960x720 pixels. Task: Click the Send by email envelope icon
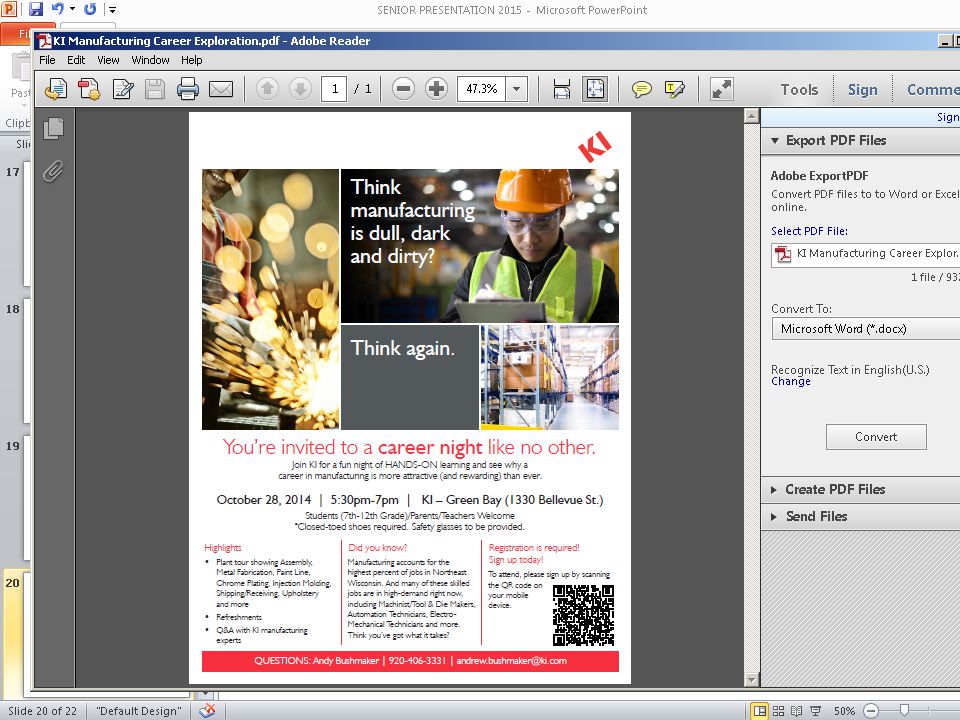pos(221,89)
